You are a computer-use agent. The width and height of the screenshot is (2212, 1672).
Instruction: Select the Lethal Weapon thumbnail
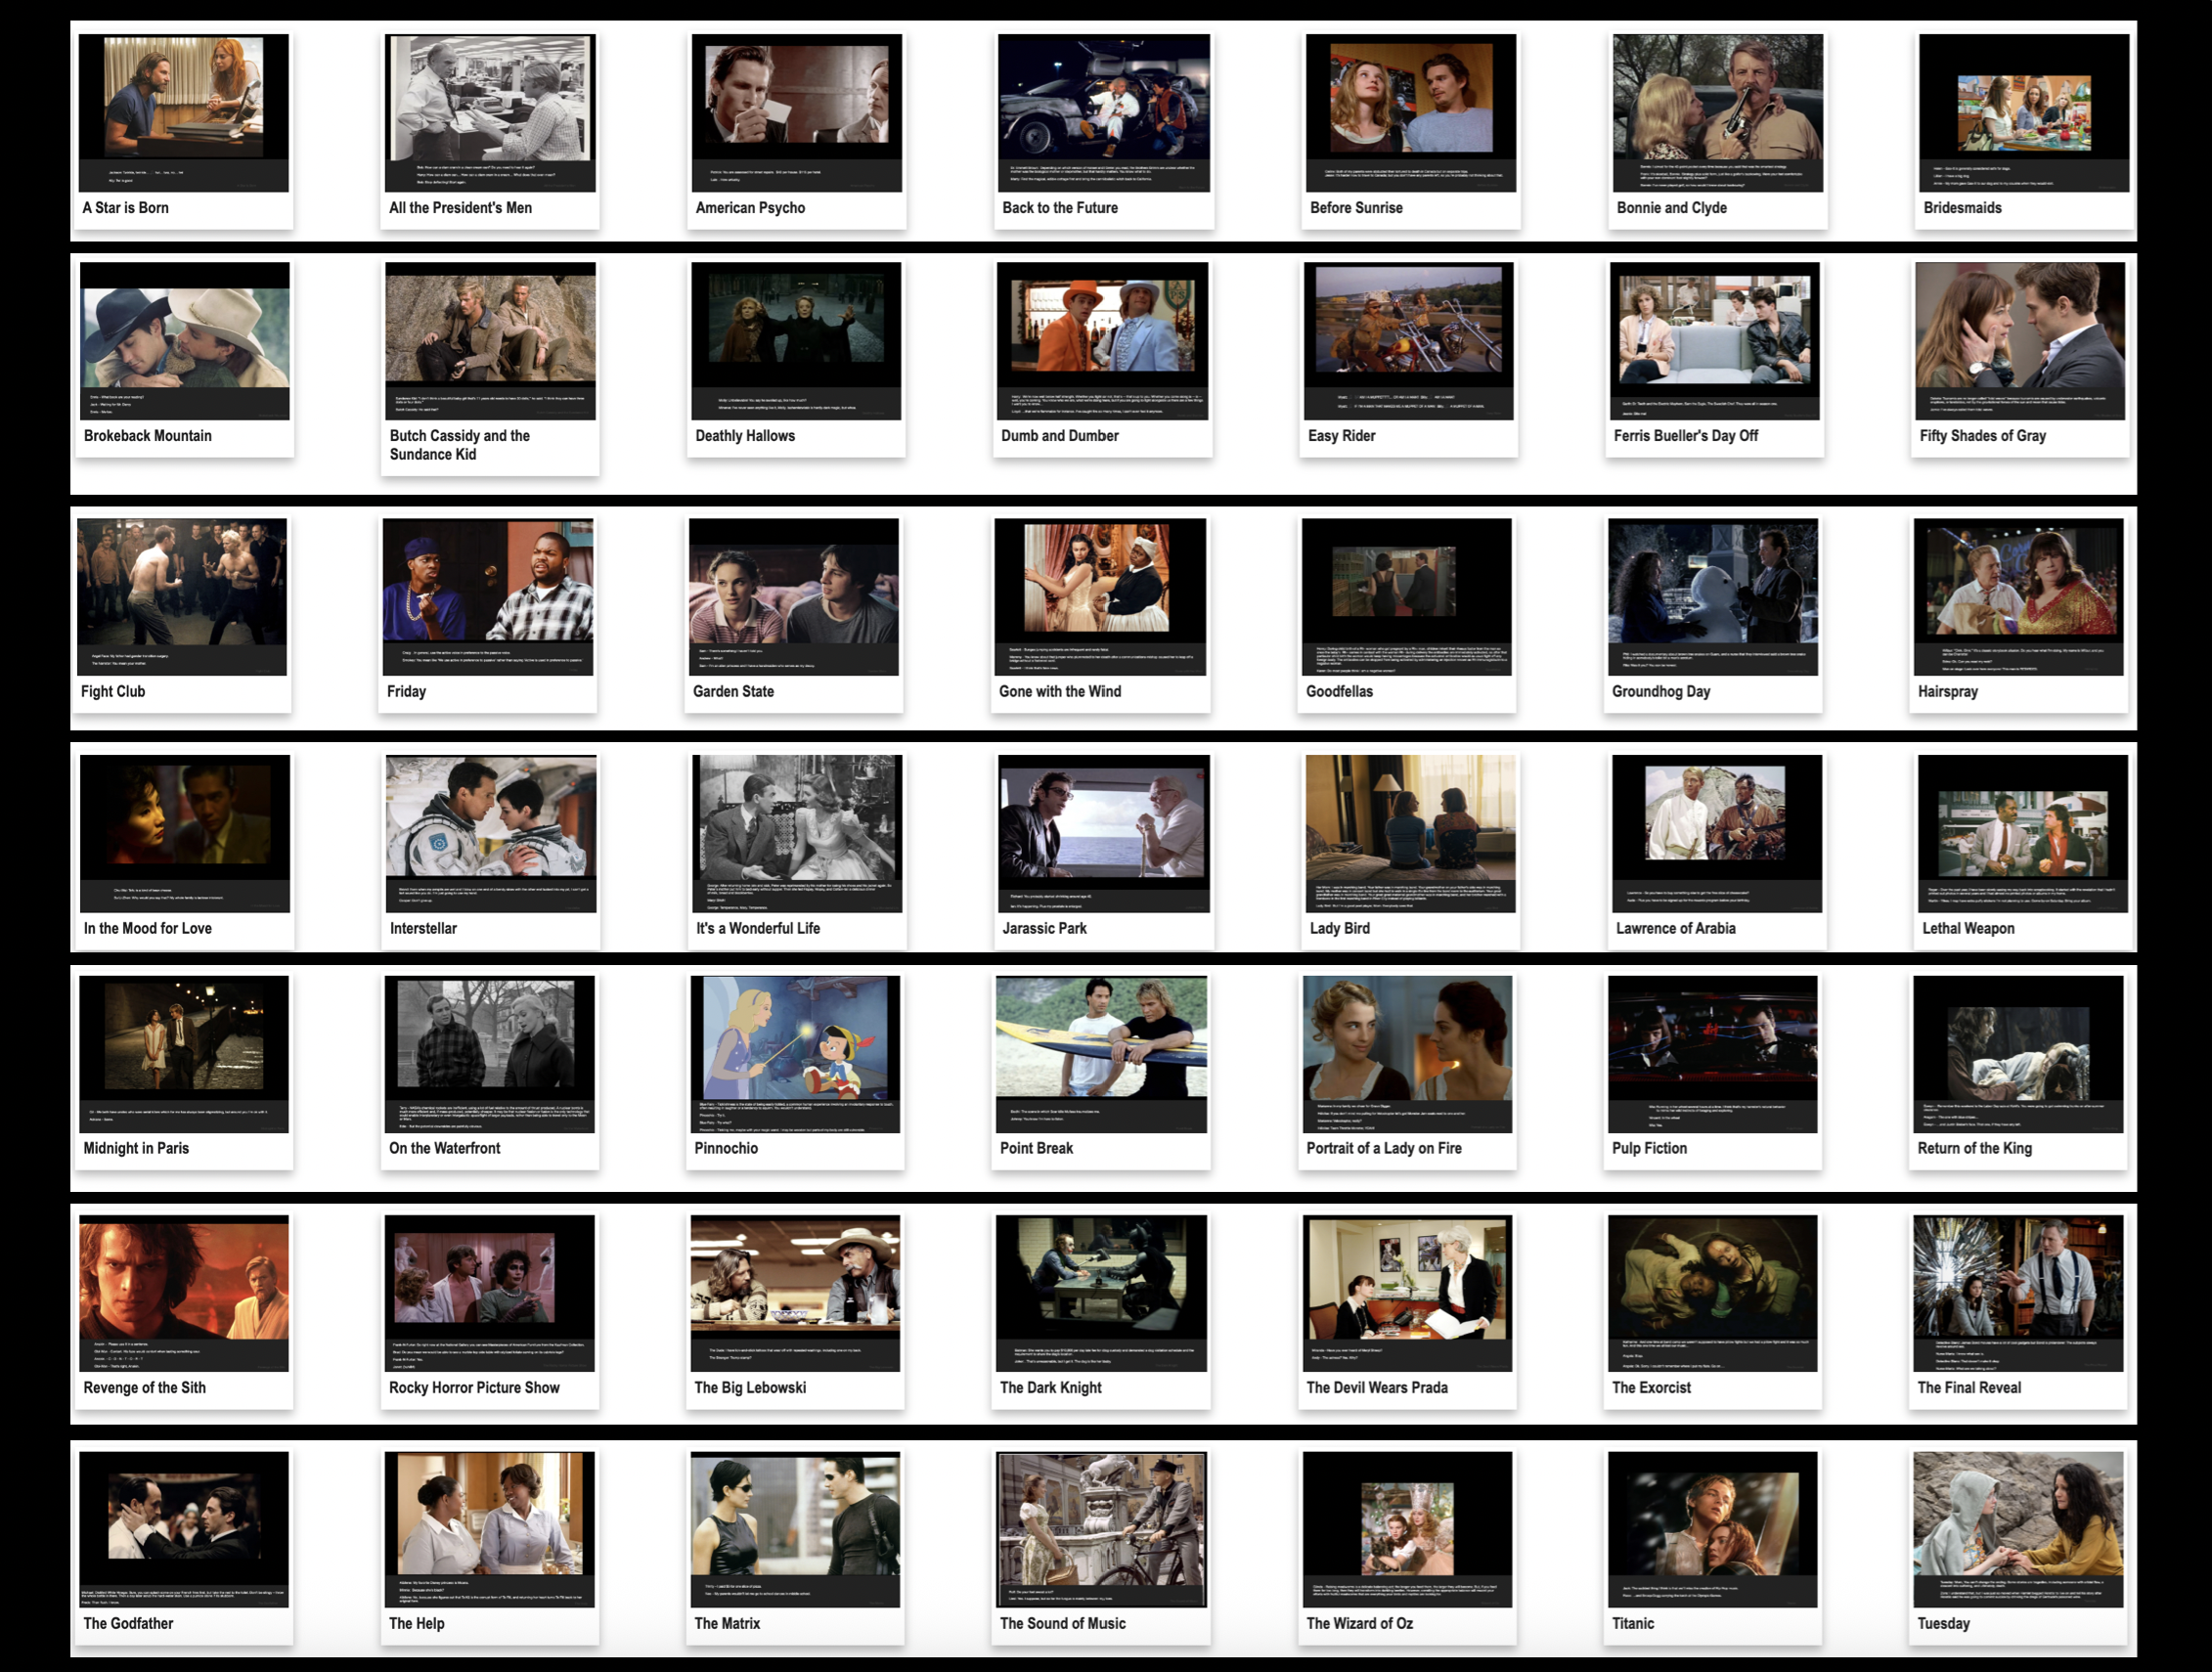[2022, 833]
